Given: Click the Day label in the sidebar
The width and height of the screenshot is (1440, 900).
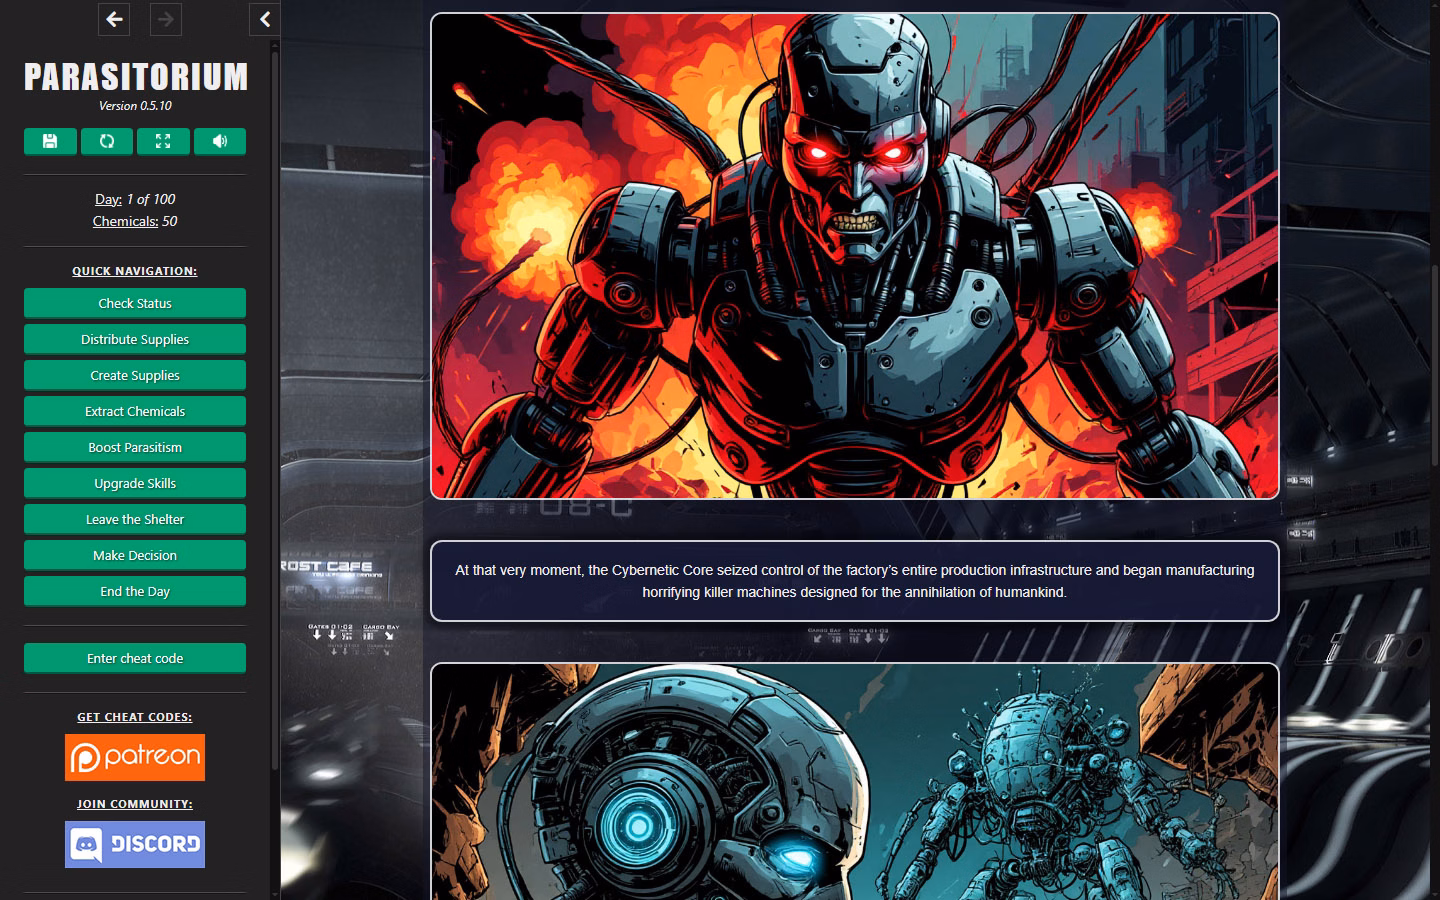Looking at the screenshot, I should (108, 199).
